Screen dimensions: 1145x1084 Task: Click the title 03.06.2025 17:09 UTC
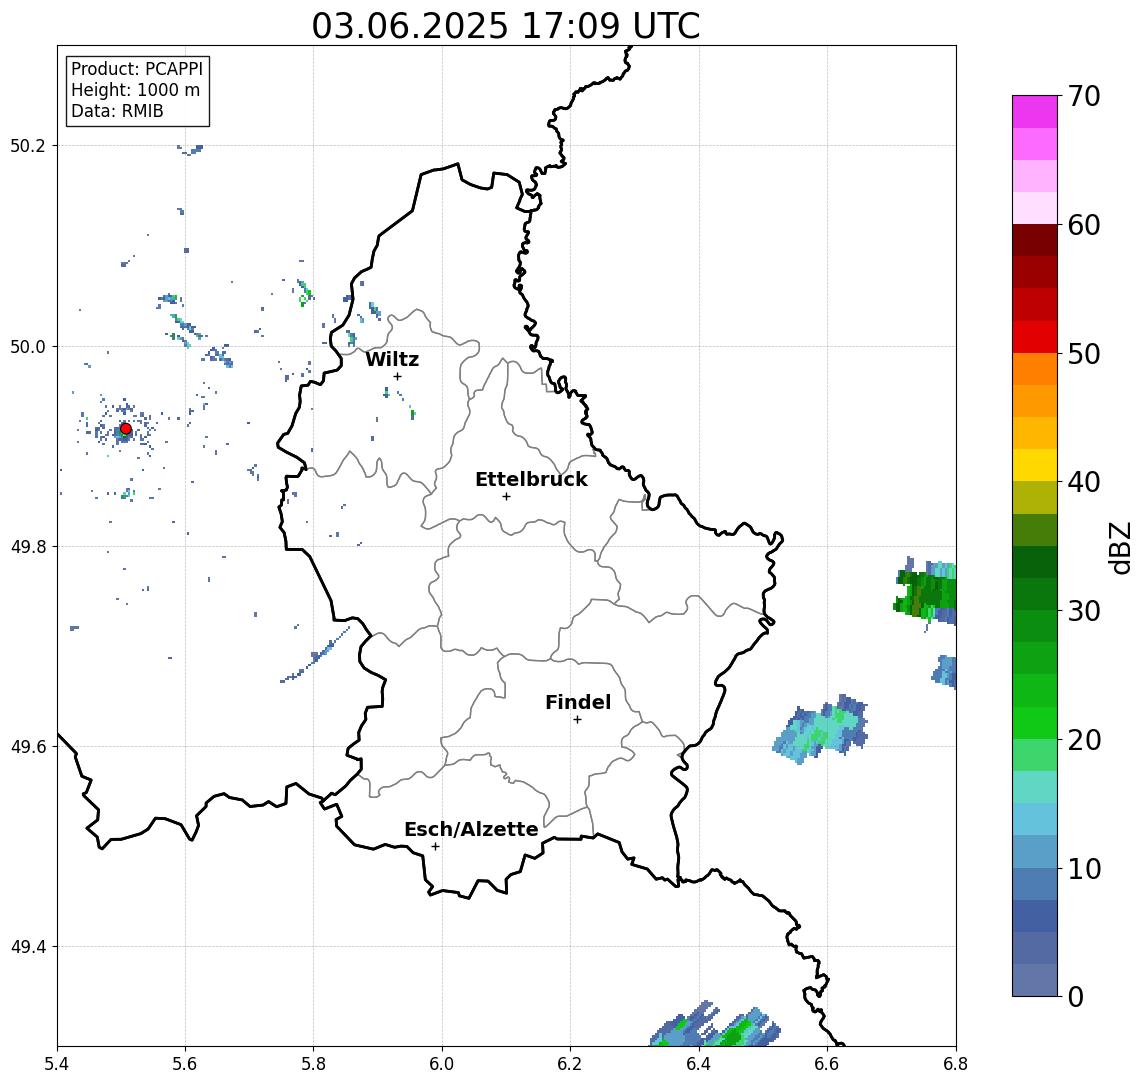505,26
